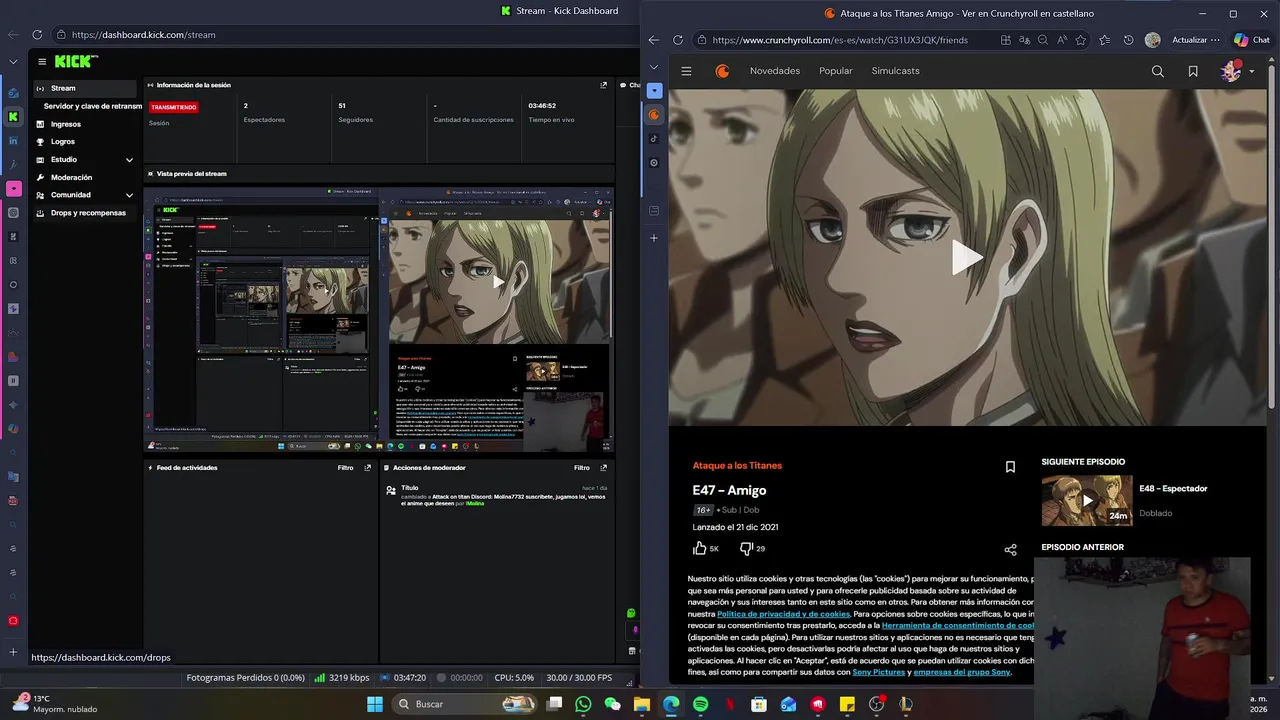
Task: Pop out the Información de la sesión panel
Action: point(603,85)
